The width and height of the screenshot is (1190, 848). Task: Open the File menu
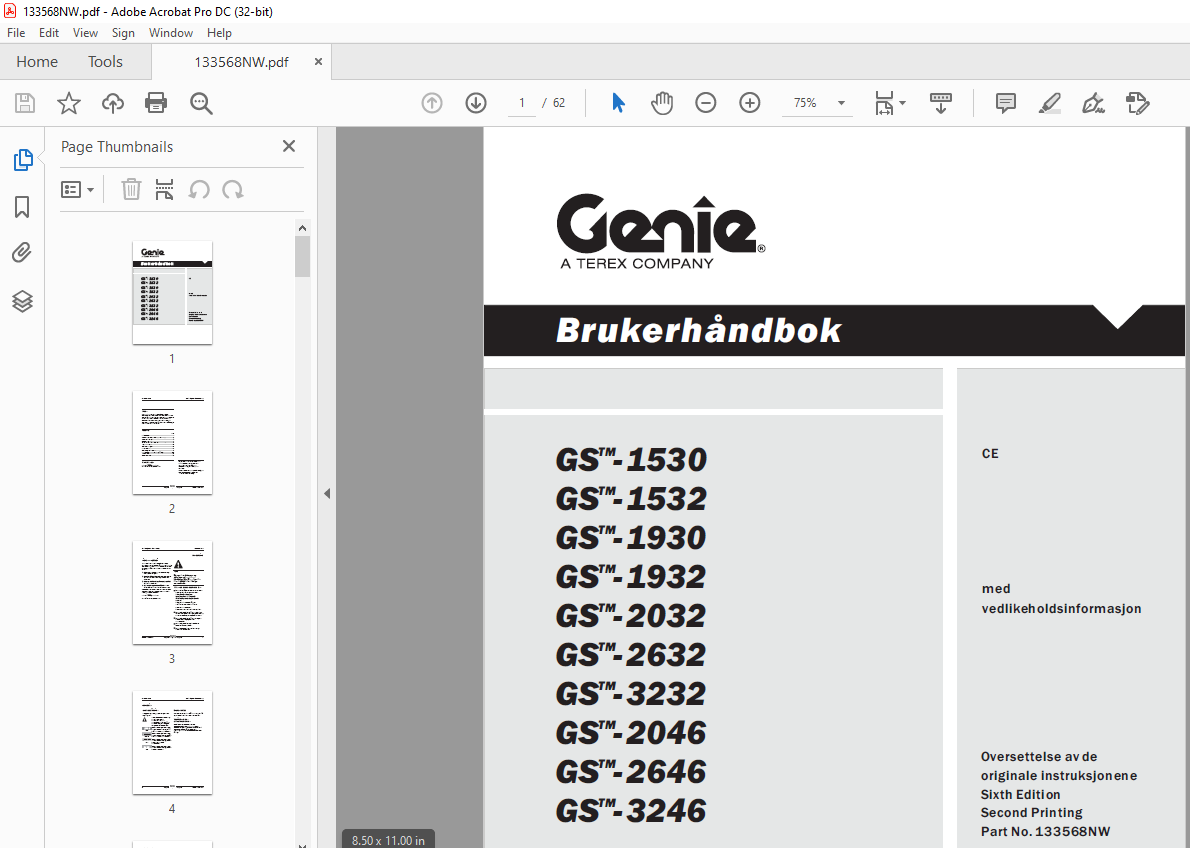[x=16, y=33]
